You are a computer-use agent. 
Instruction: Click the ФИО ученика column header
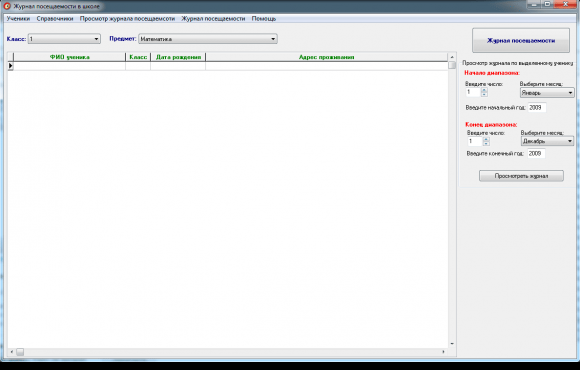(x=70, y=57)
